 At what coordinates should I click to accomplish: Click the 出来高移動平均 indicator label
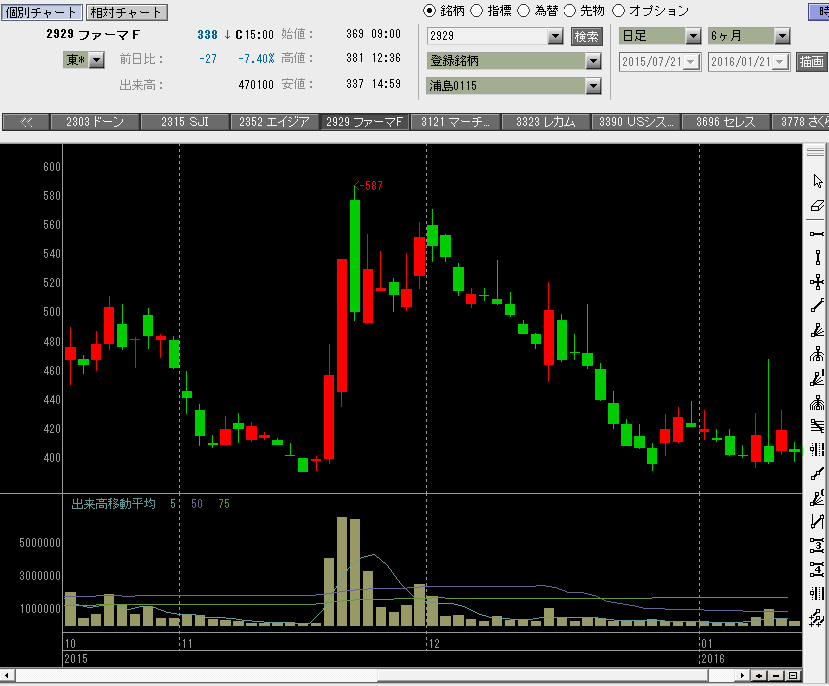[x=114, y=504]
